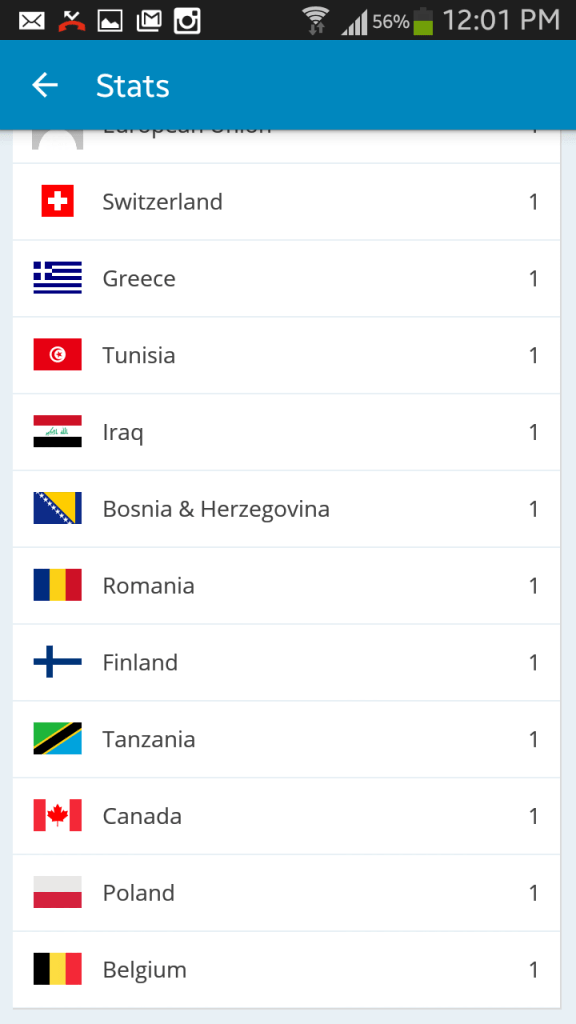576x1024 pixels.
Task: Tap the Canada flag icon
Action: 57,816
